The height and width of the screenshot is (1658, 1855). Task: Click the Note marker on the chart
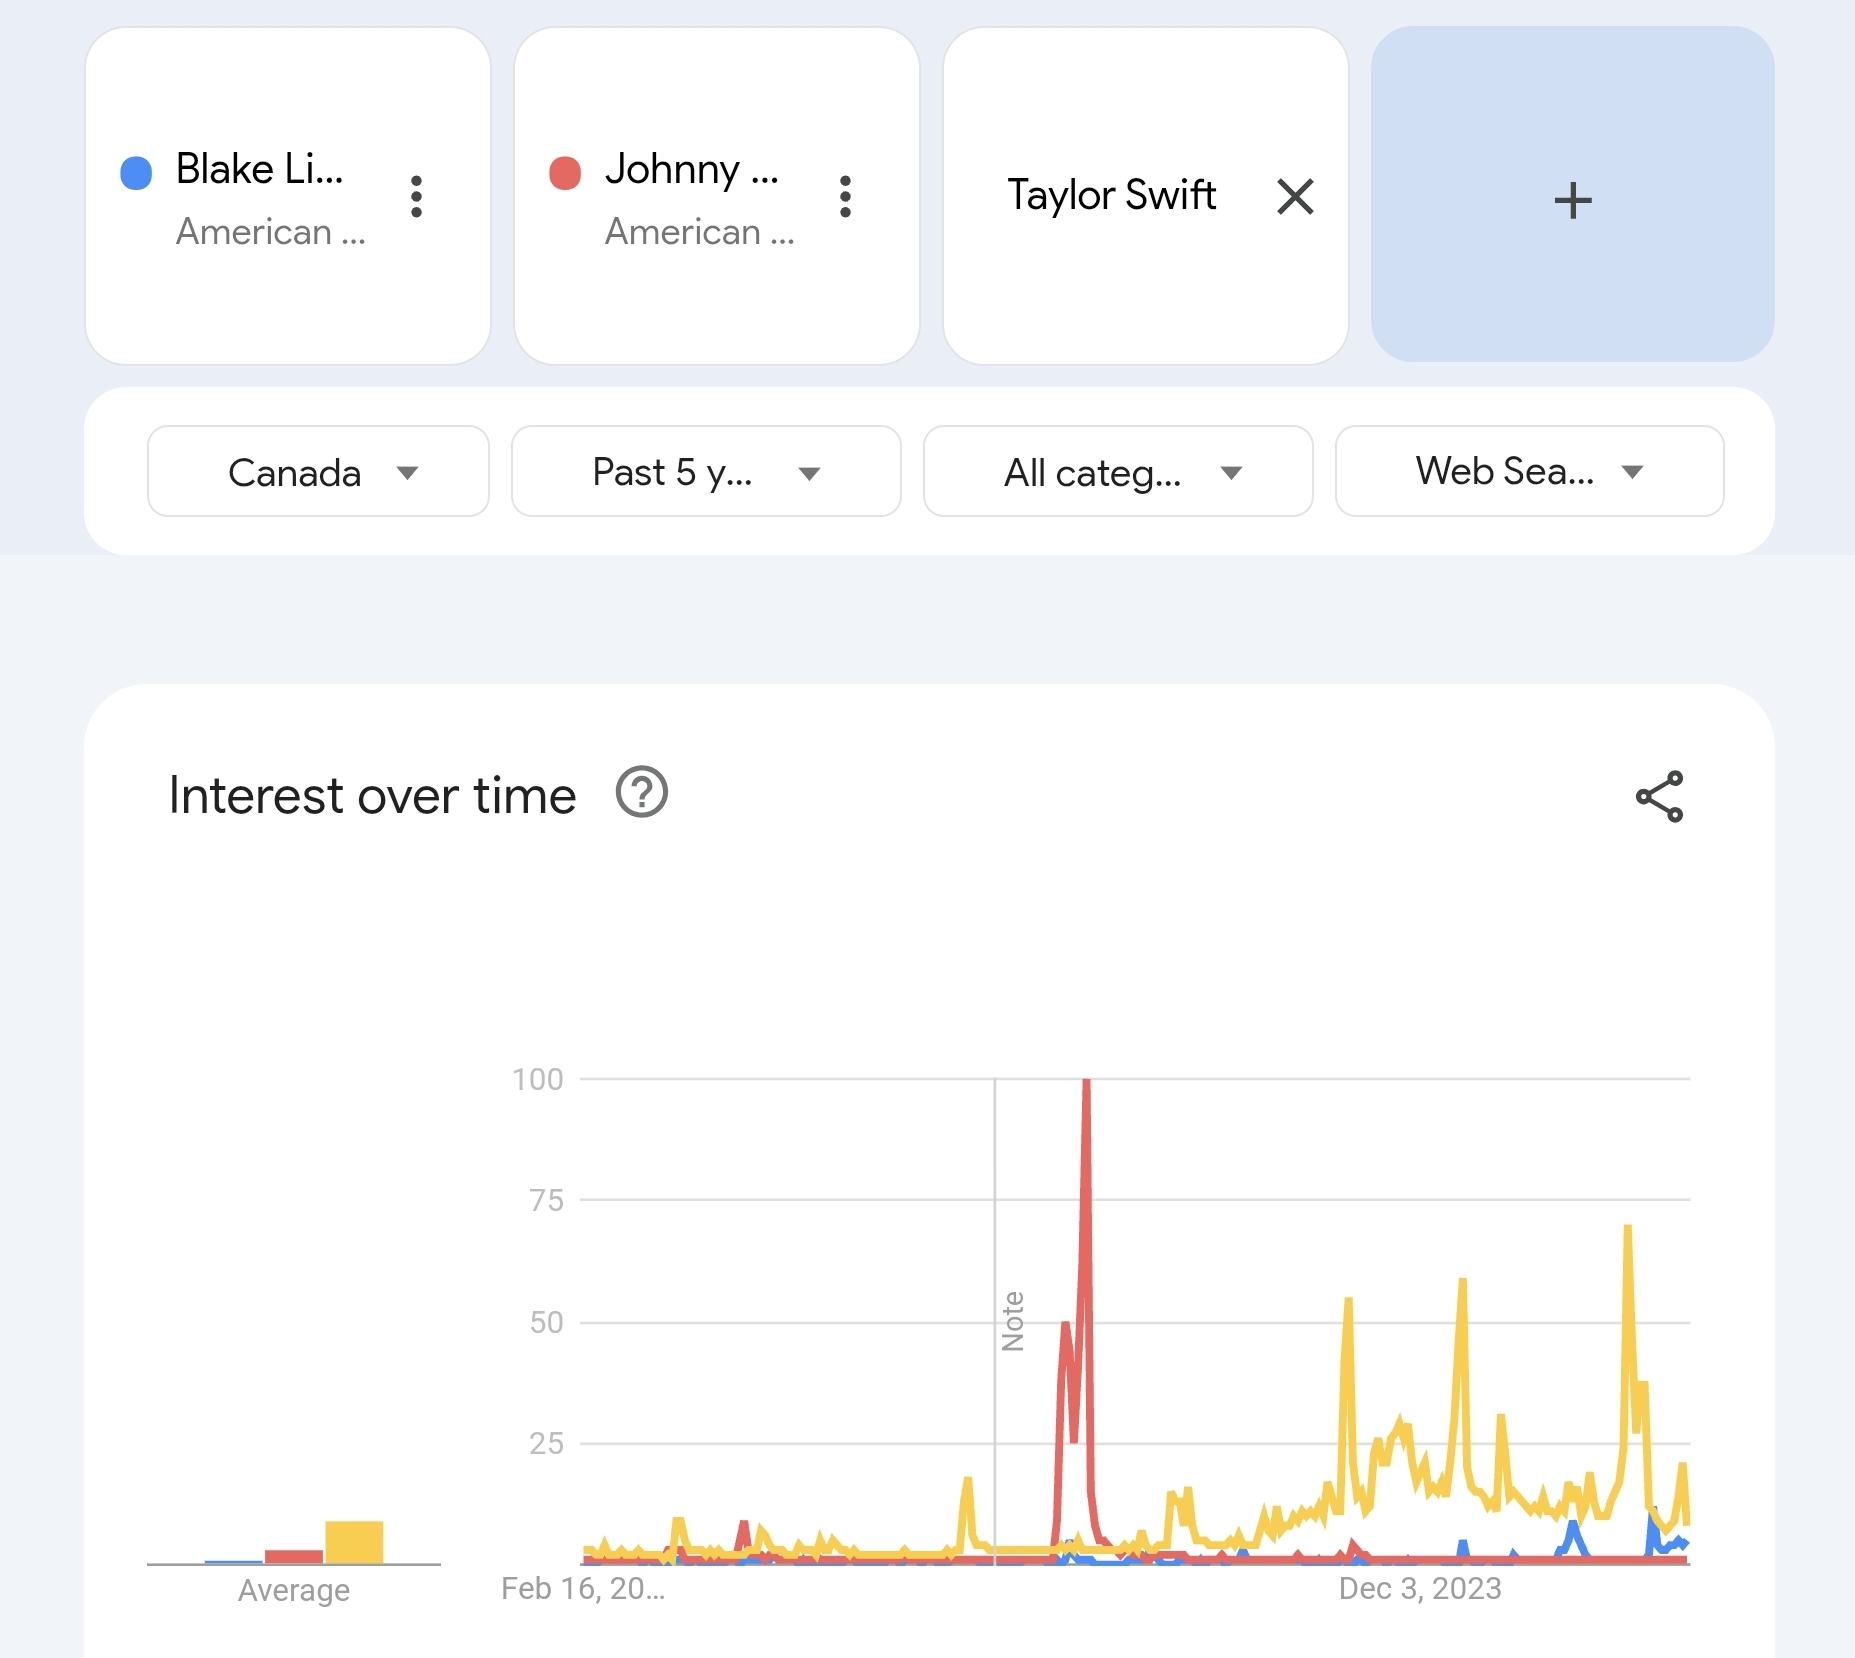coord(1012,1320)
